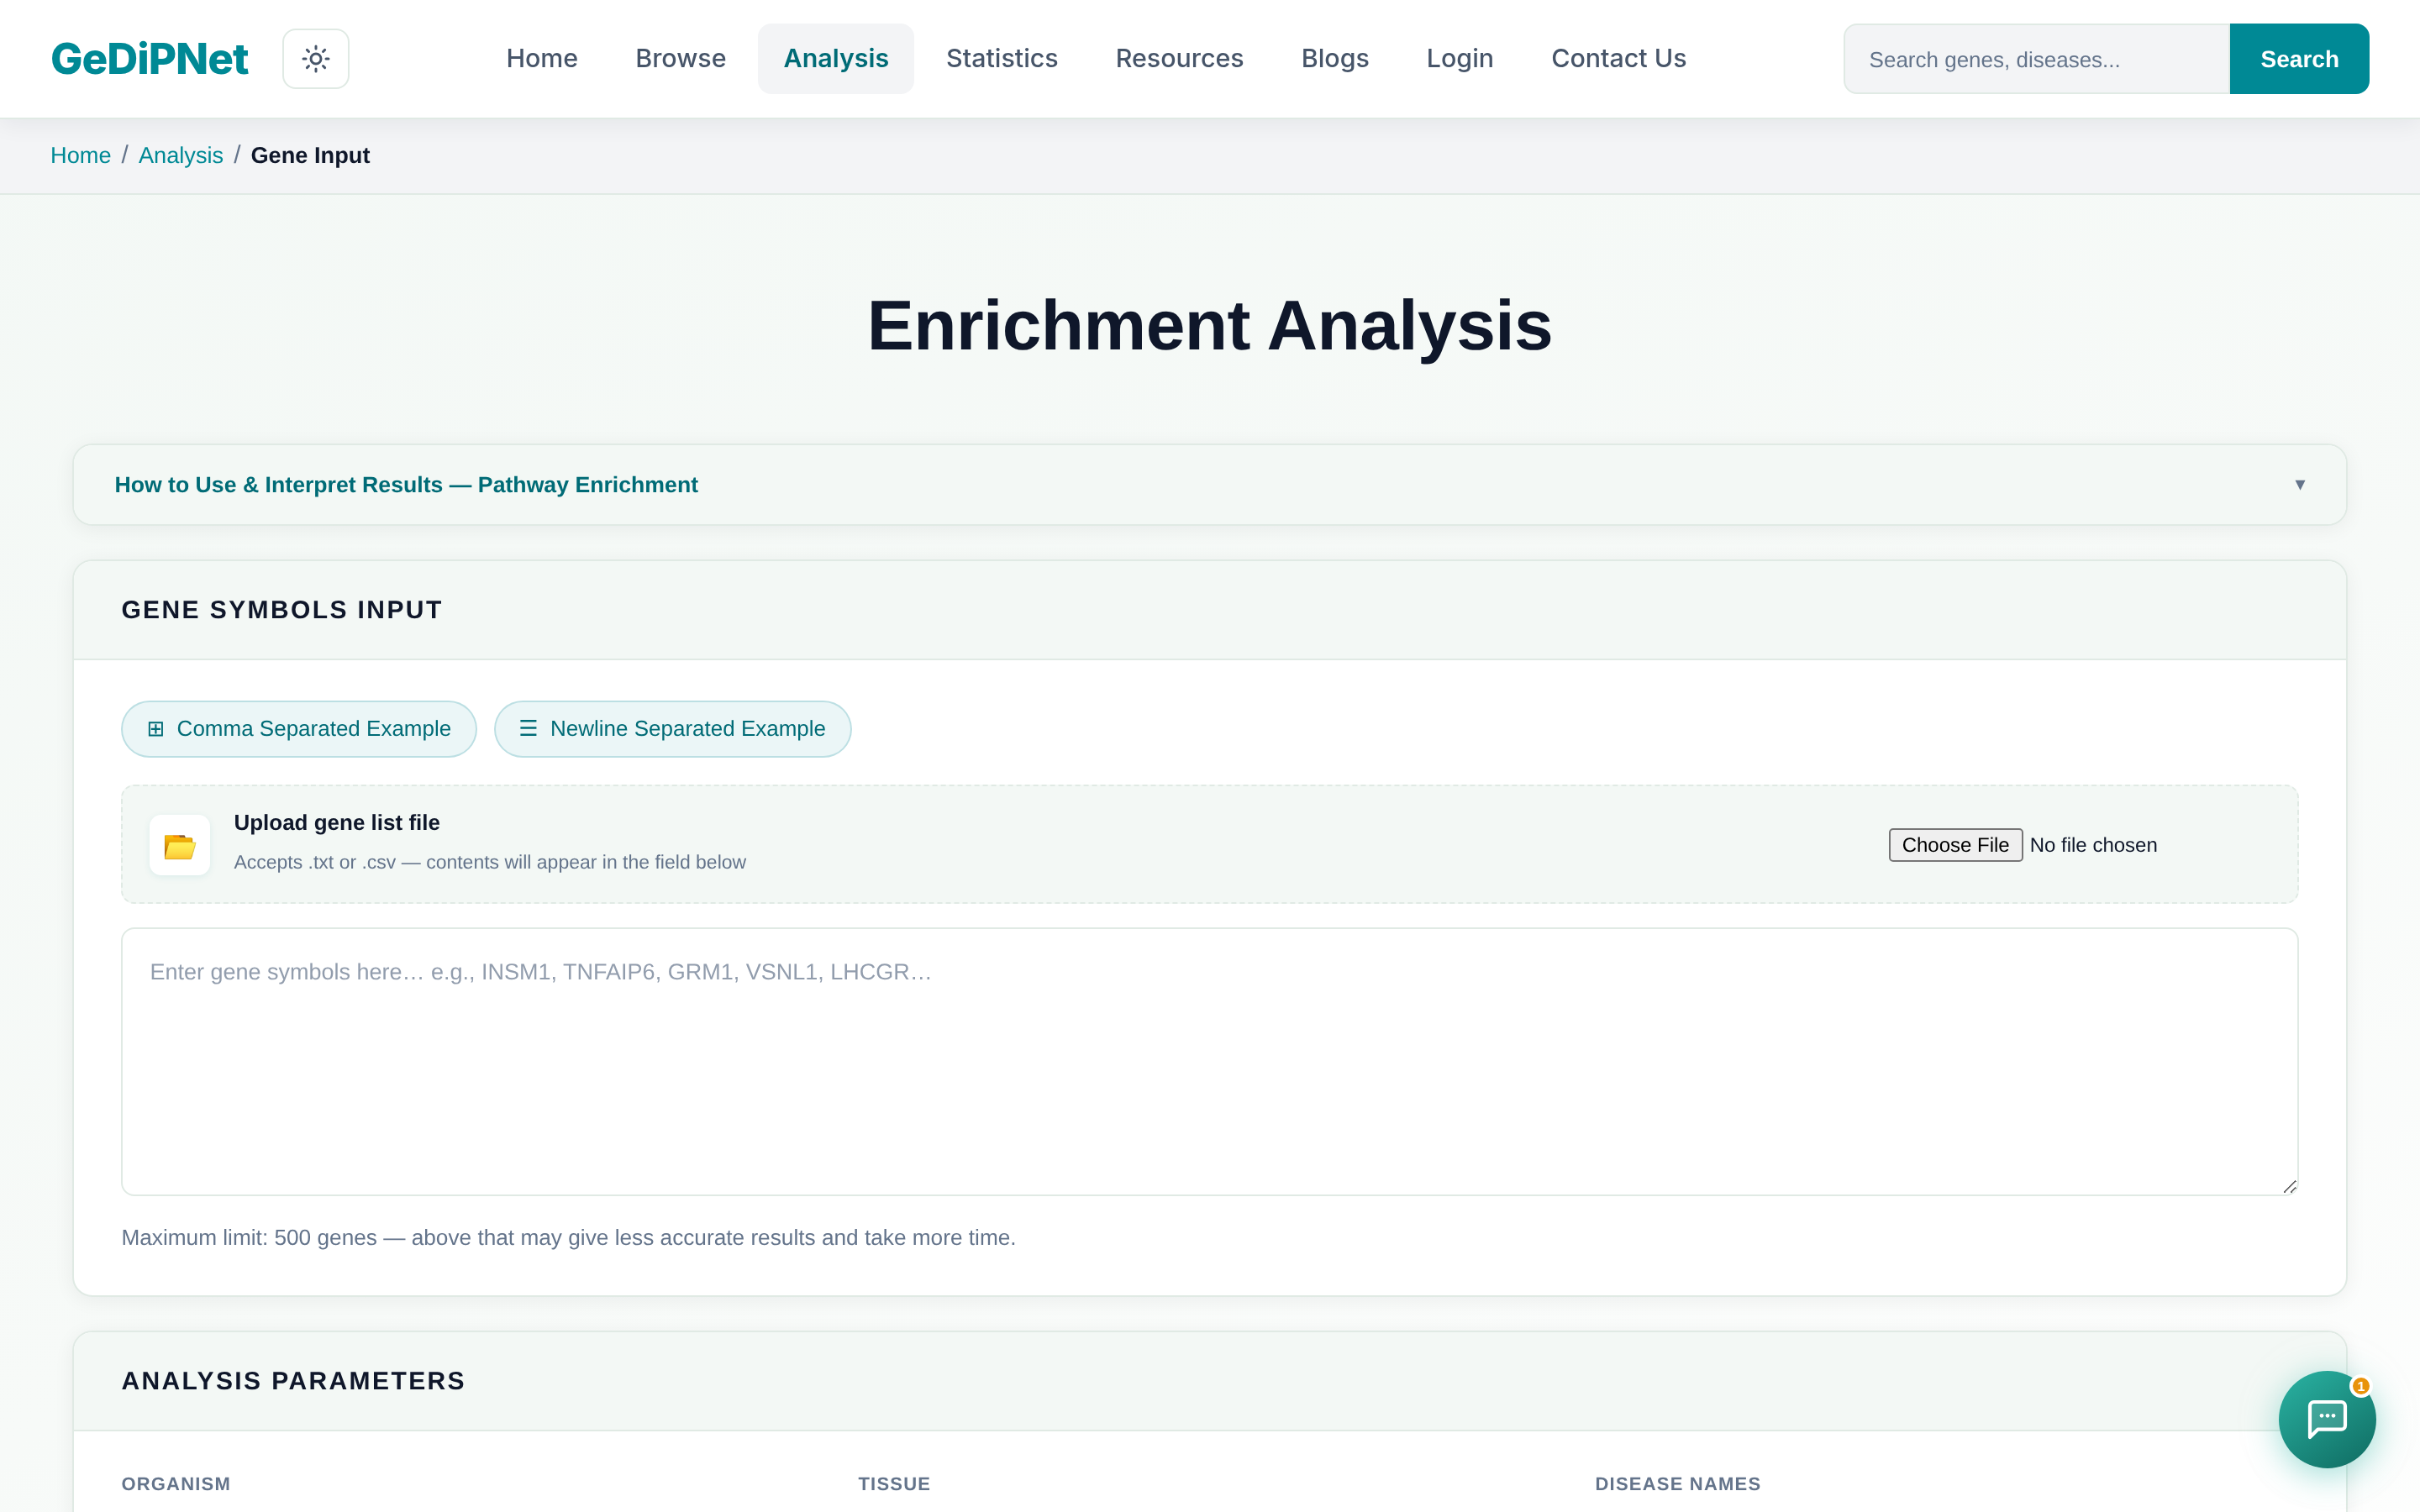Click the Search button

(2299, 59)
